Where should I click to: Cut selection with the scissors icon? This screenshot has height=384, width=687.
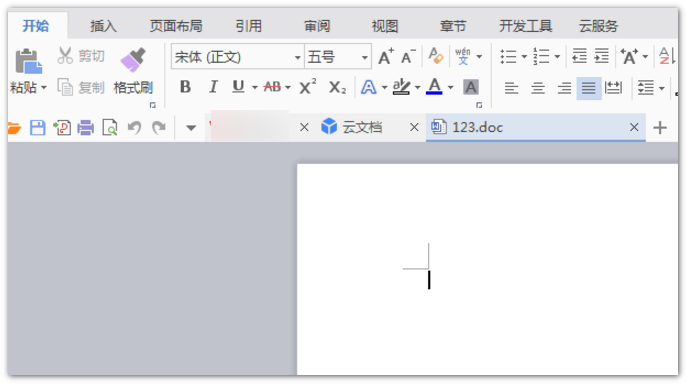(x=65, y=56)
